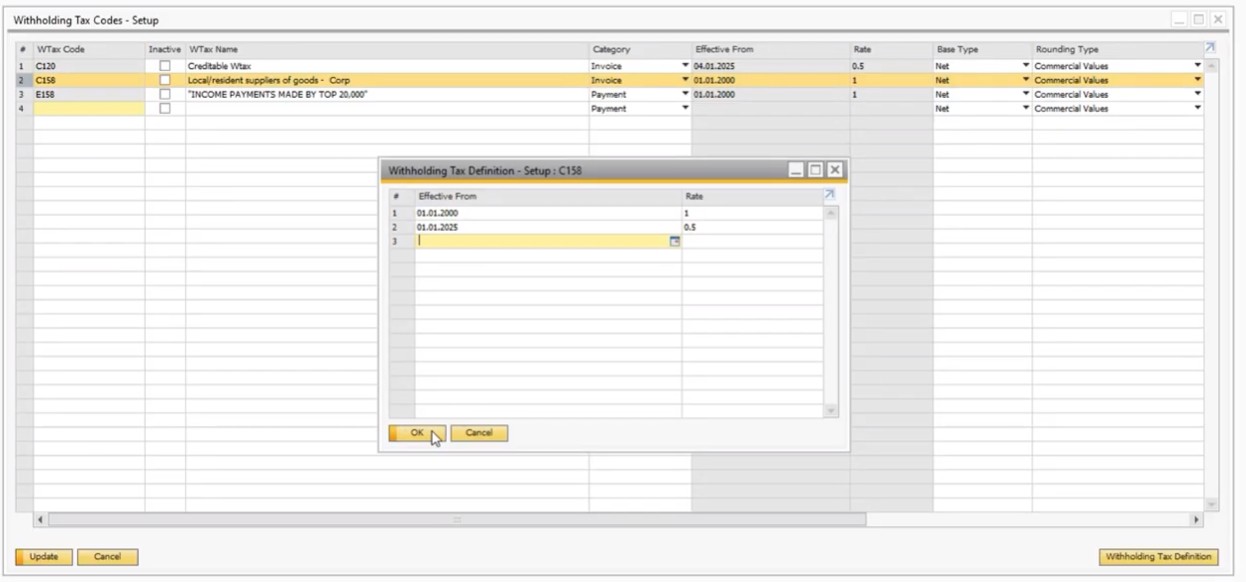The width and height of the screenshot is (1246, 582).
Task: Minimize the Withholding Tax Codes Setup window
Action: click(x=1181, y=19)
